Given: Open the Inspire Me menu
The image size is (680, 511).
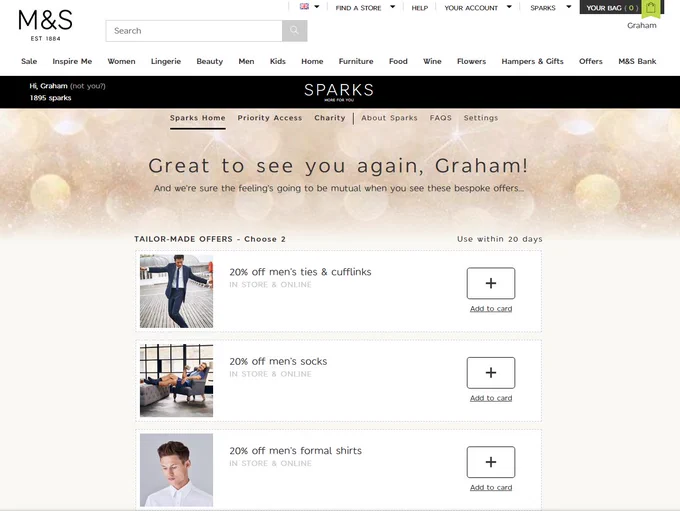Looking at the screenshot, I should point(72,61).
